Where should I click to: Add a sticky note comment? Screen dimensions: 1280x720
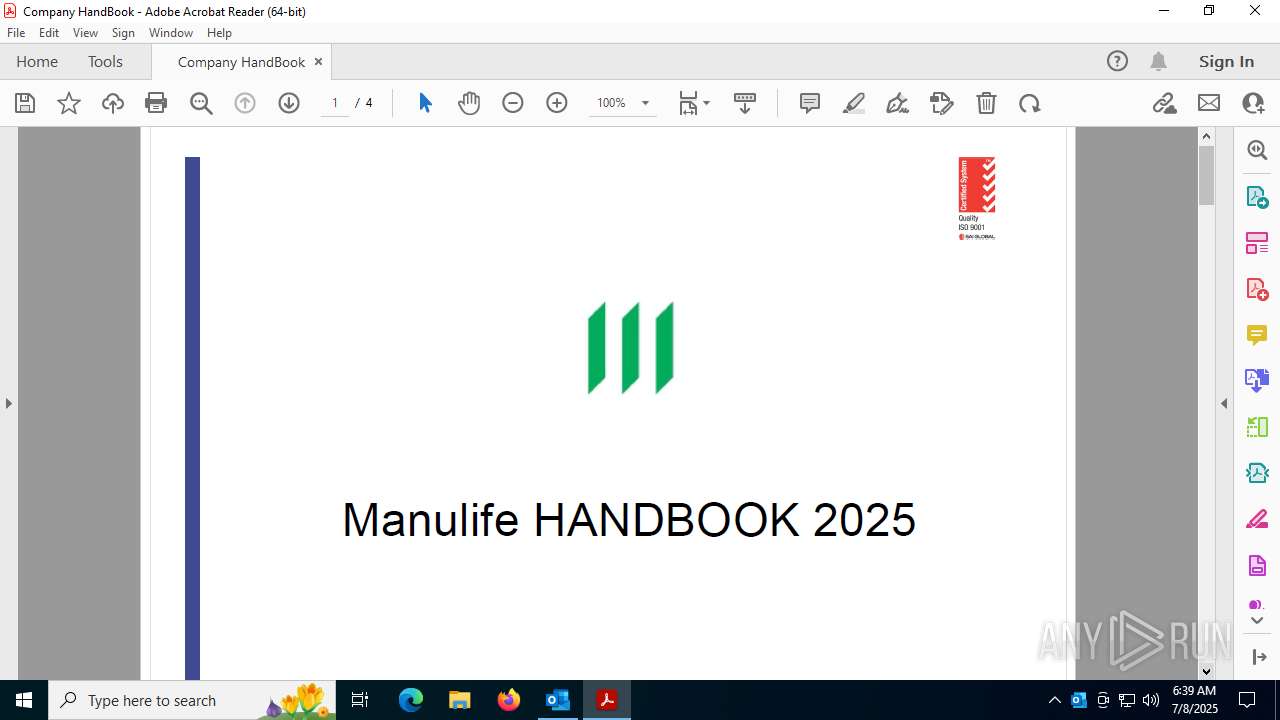810,103
